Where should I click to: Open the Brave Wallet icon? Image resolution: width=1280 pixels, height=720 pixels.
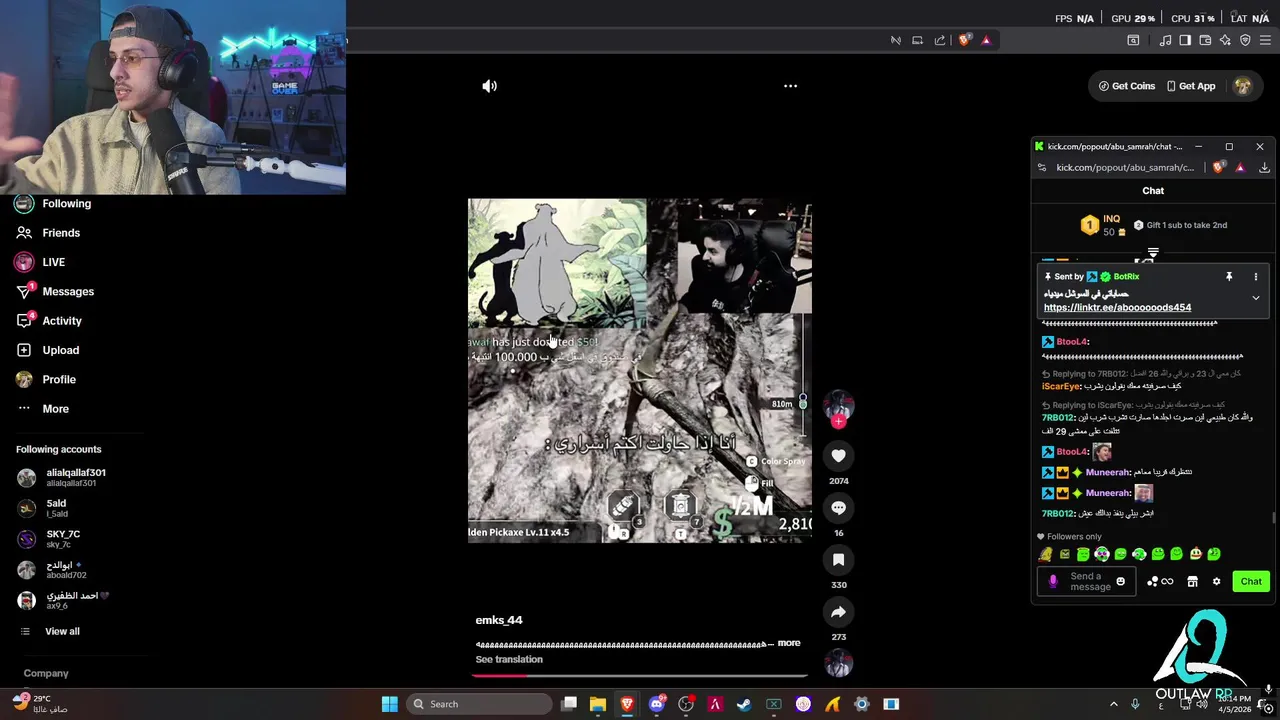[x=1205, y=40]
